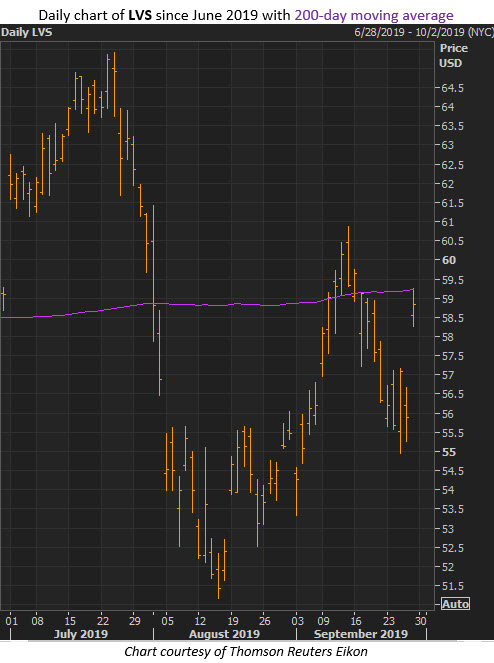
Task: Click the 'Daily LVS' chart label
Action: click(x=27, y=33)
